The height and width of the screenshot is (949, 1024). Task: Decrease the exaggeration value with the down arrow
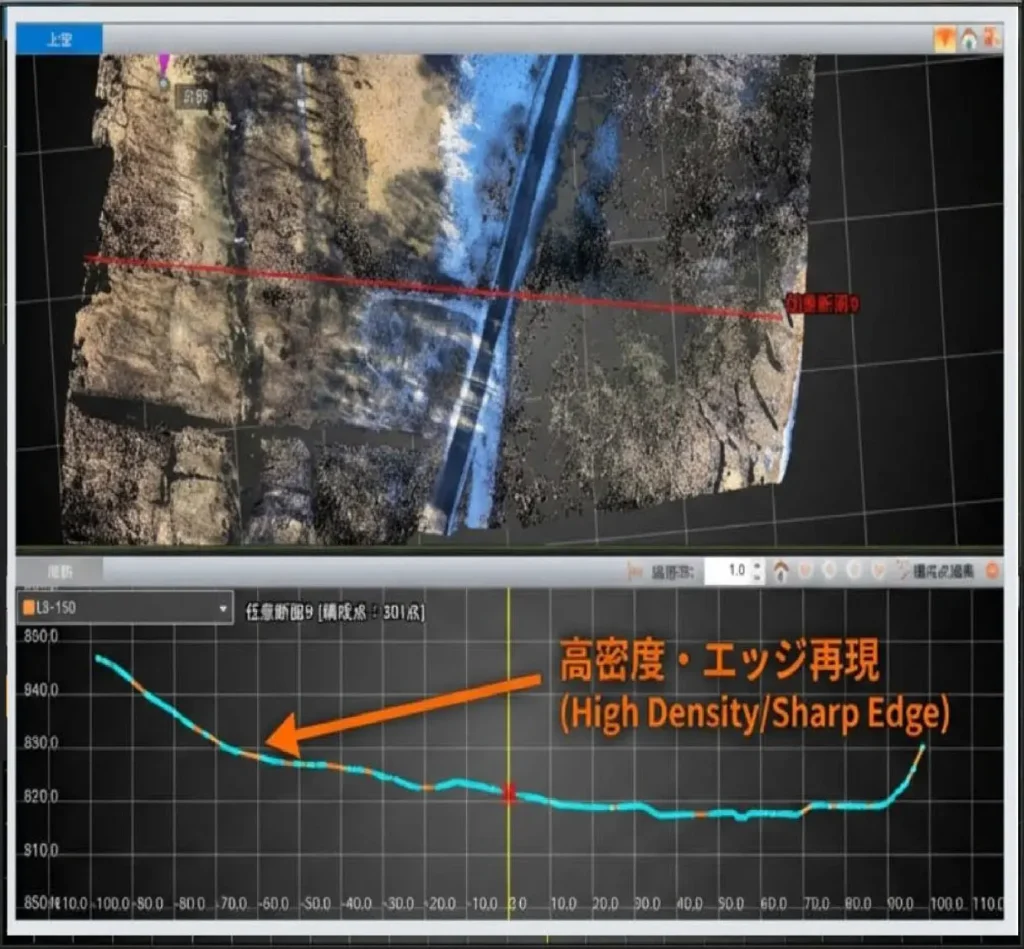756,577
